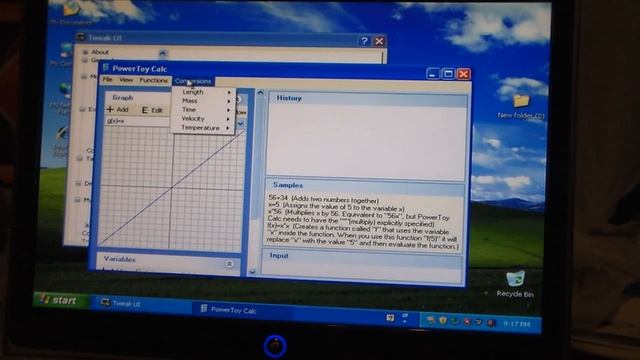Click the graph plot area
The image size is (640, 360).
pyautogui.click(x=171, y=187)
